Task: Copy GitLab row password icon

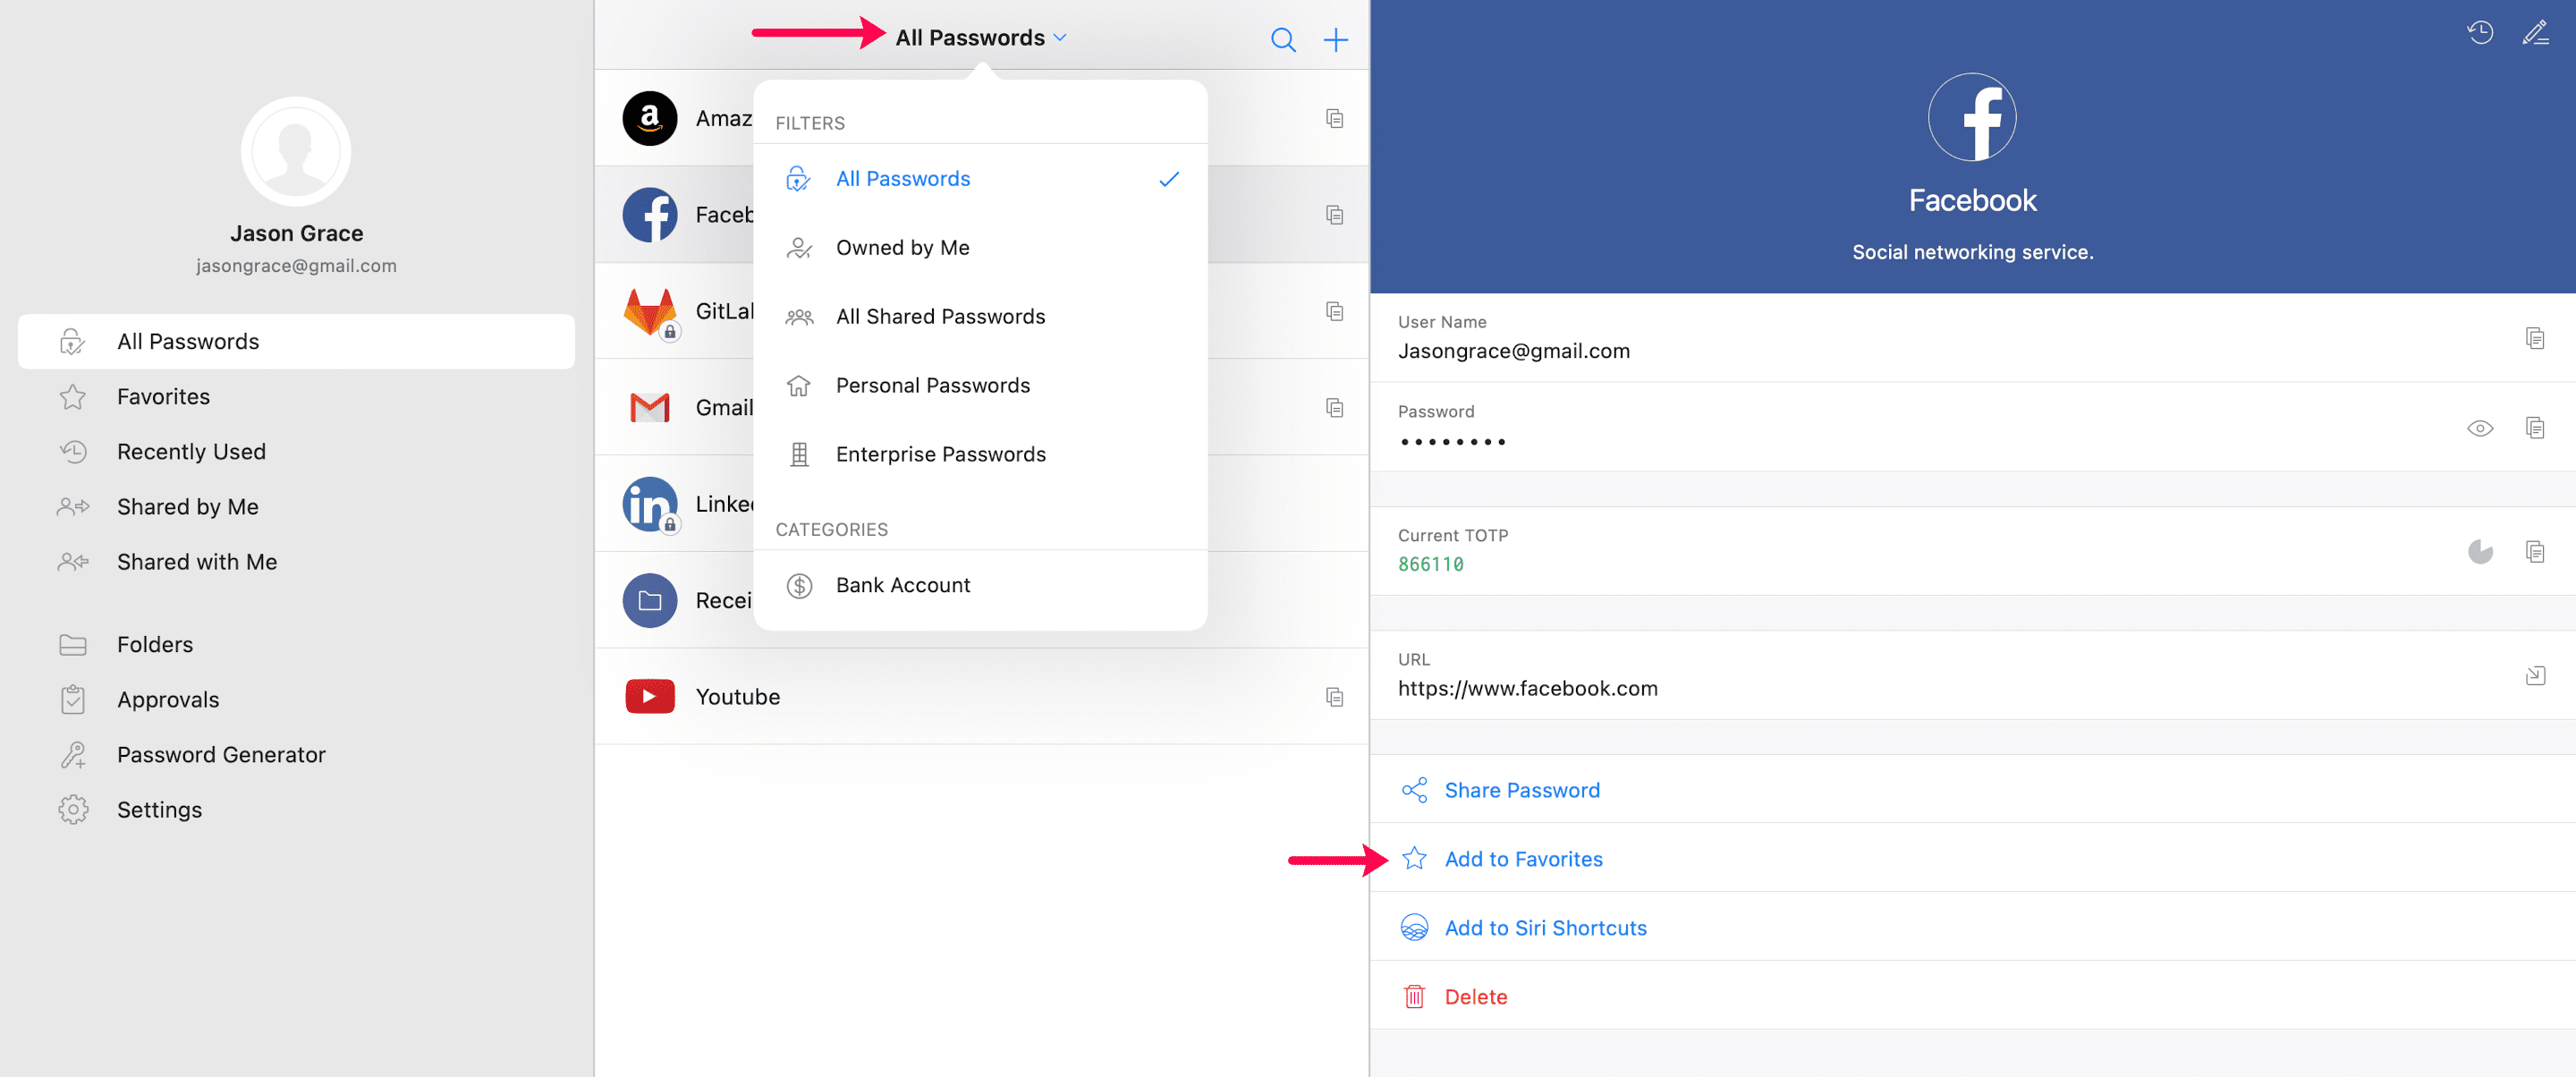Action: coord(1334,311)
